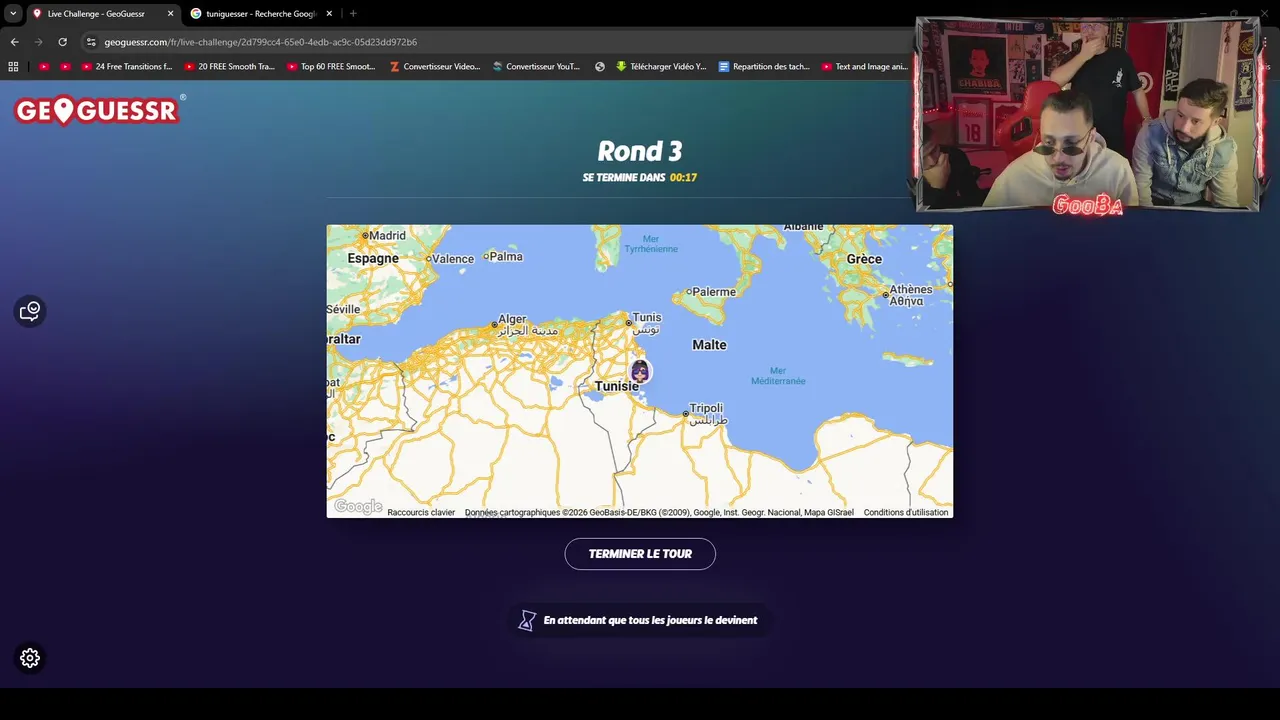Viewport: 1280px width, 720px height.
Task: Open the site info icon in address bar
Action: (x=91, y=42)
